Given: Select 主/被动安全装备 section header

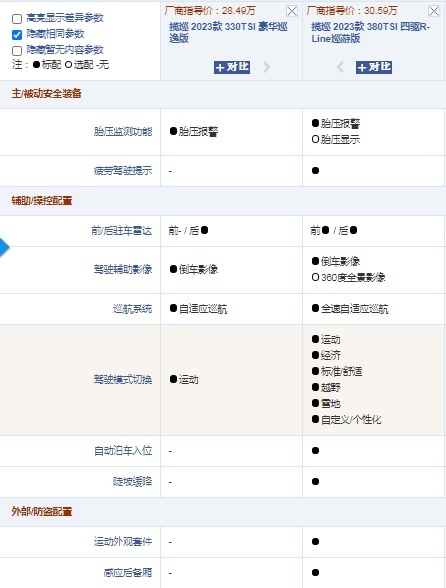Looking at the screenshot, I should click(47, 94).
